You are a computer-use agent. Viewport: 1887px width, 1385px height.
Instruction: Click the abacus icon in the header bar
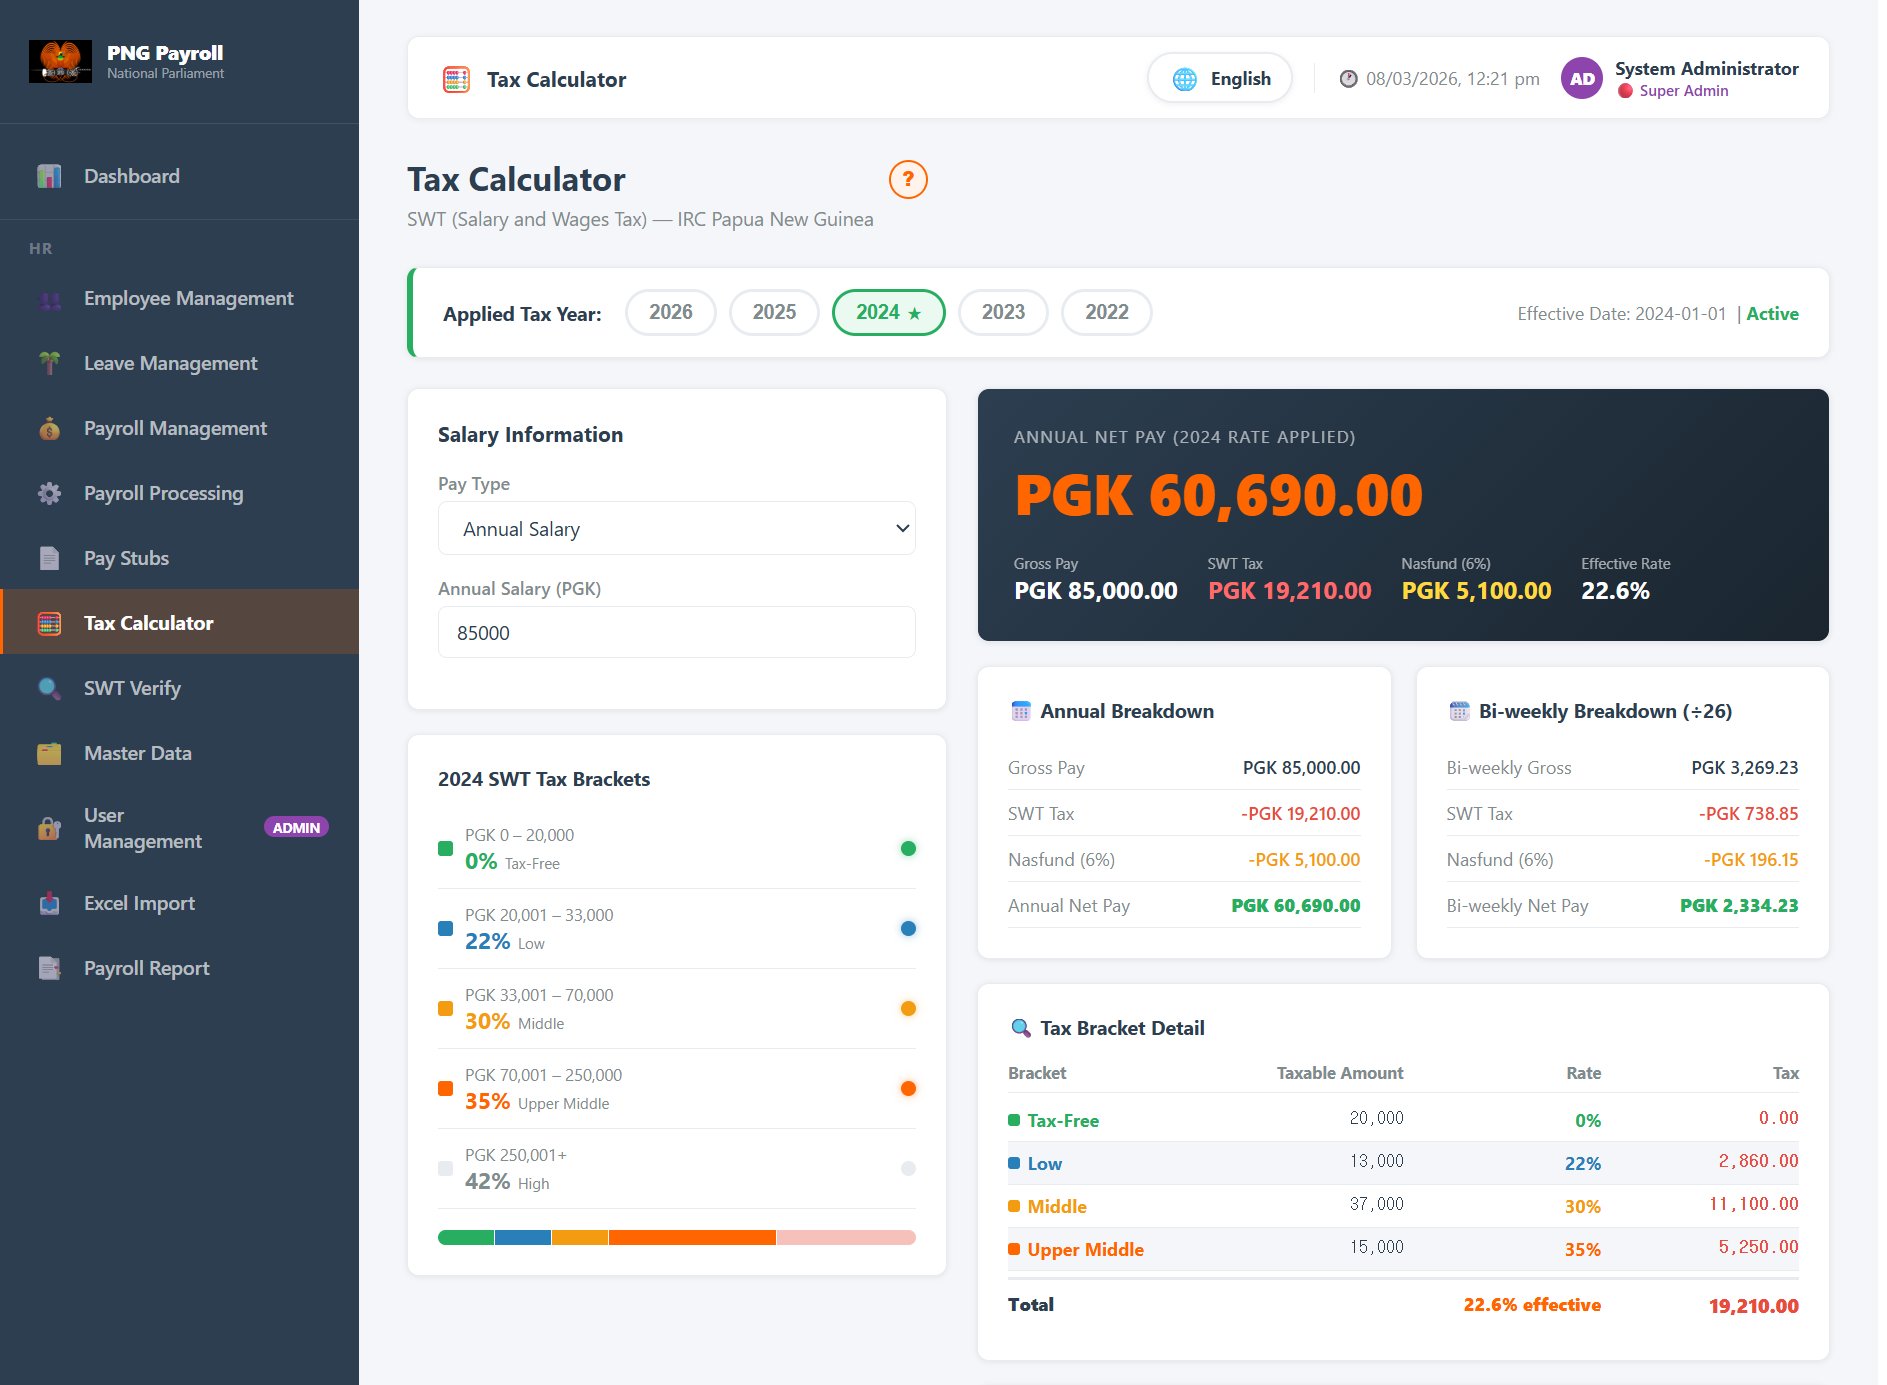pyautogui.click(x=456, y=80)
